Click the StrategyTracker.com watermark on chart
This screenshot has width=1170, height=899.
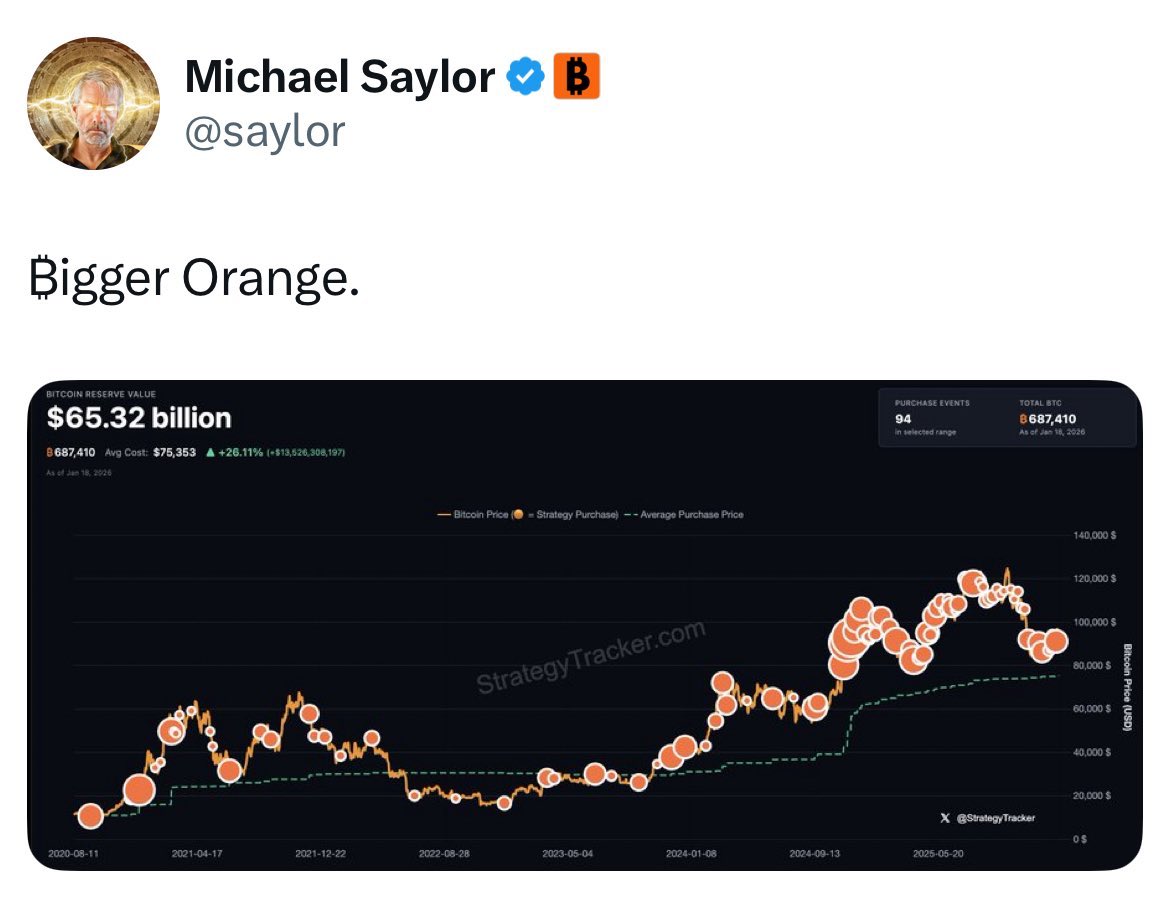pyautogui.click(x=590, y=658)
